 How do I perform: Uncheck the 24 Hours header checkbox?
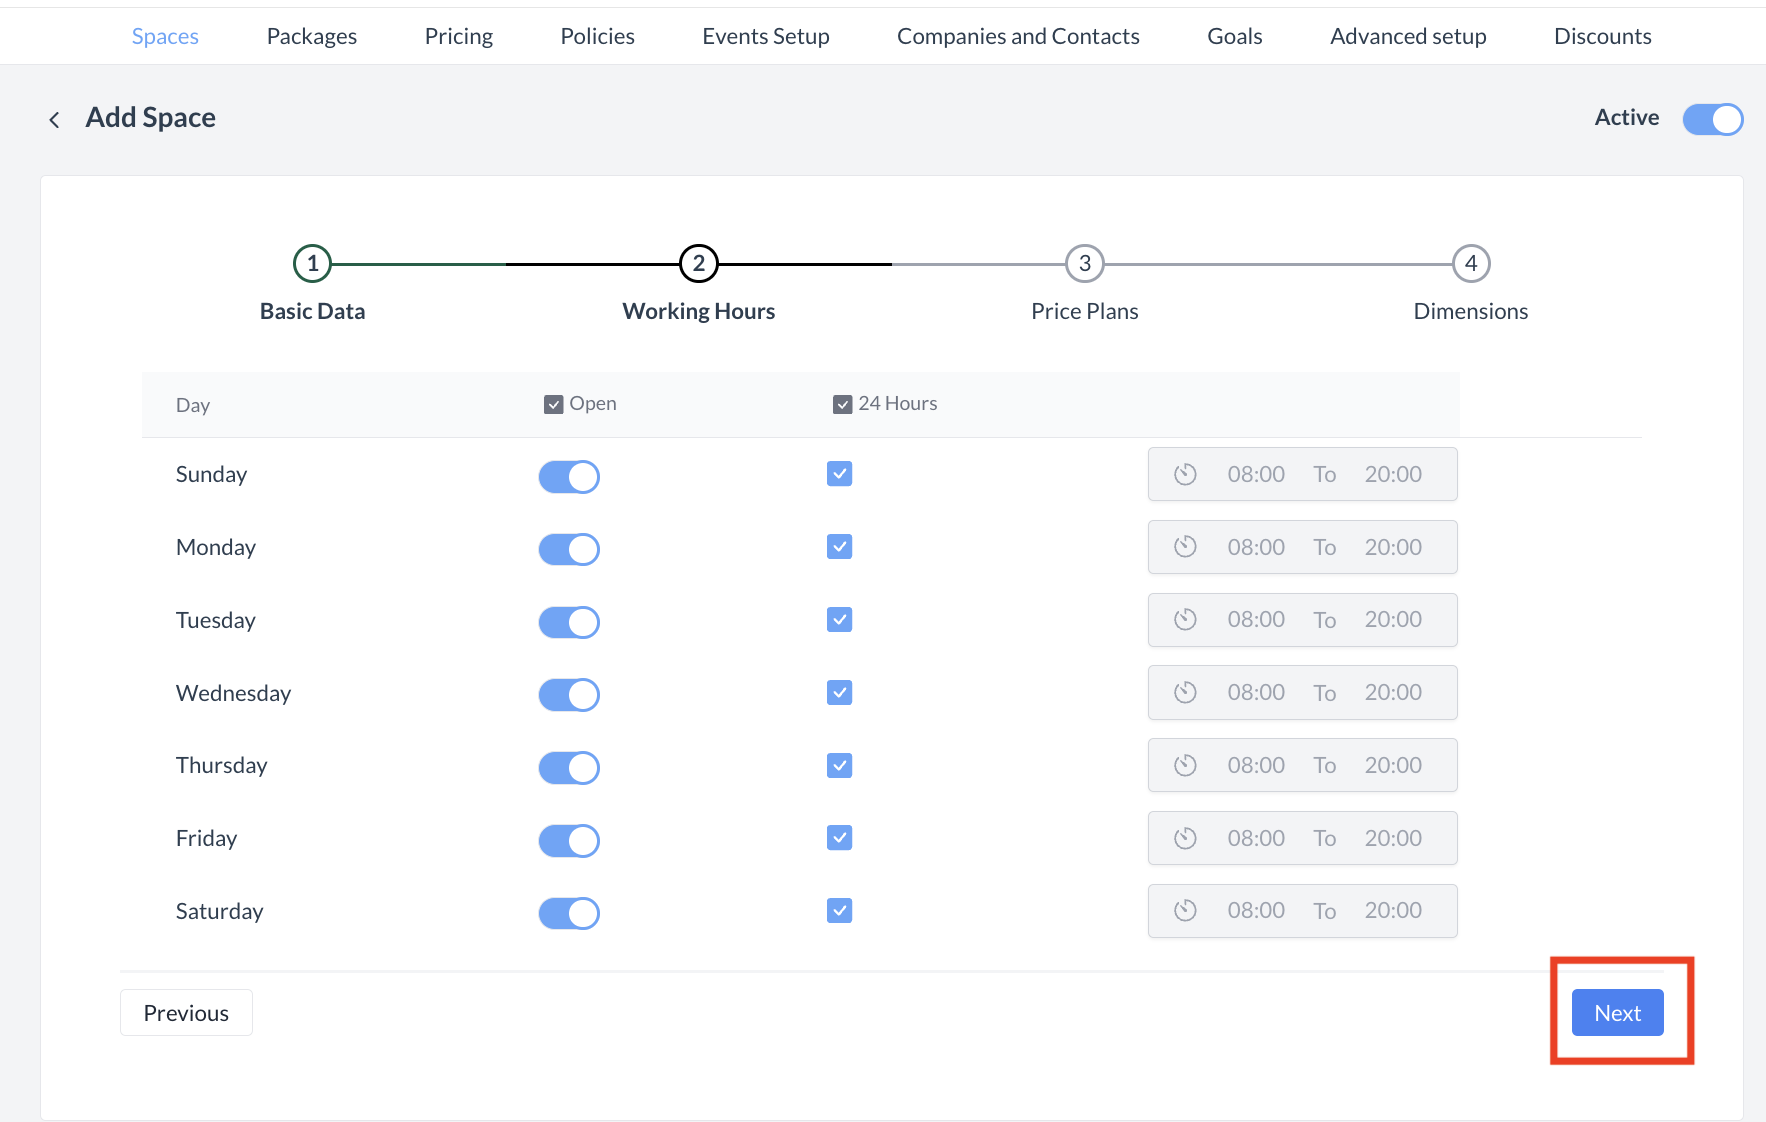[x=842, y=404]
